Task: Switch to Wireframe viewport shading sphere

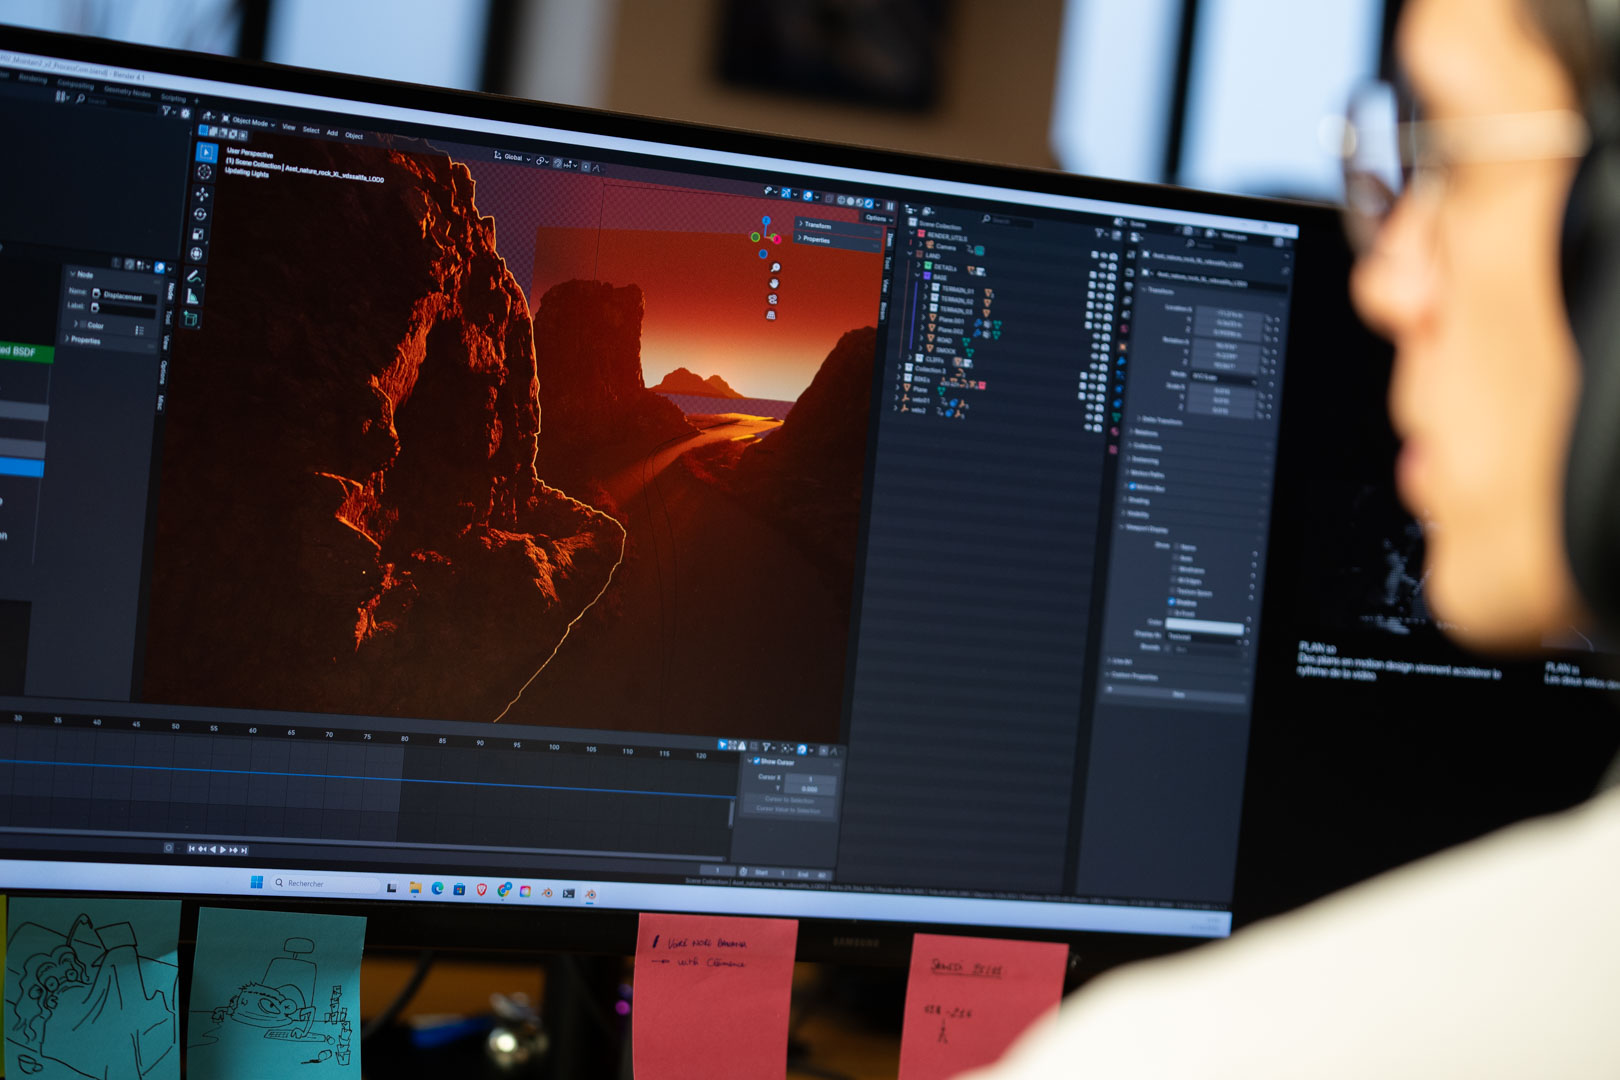Action: click(841, 200)
